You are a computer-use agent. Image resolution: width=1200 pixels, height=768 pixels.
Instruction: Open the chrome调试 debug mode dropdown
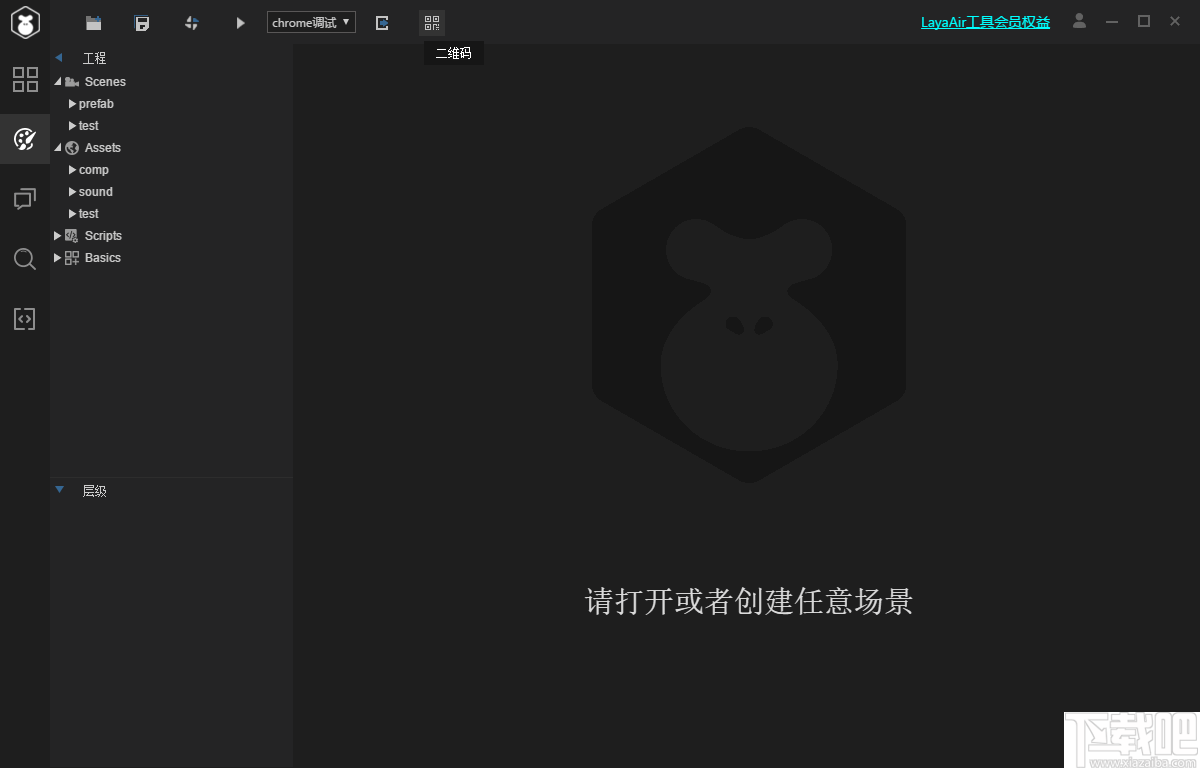tap(311, 21)
